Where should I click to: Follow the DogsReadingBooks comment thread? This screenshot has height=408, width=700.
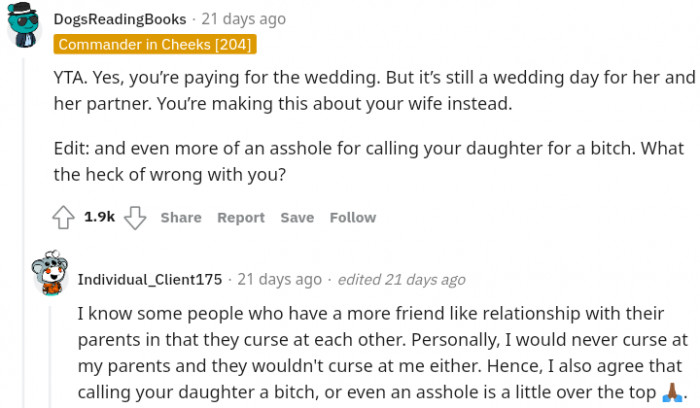point(353,217)
